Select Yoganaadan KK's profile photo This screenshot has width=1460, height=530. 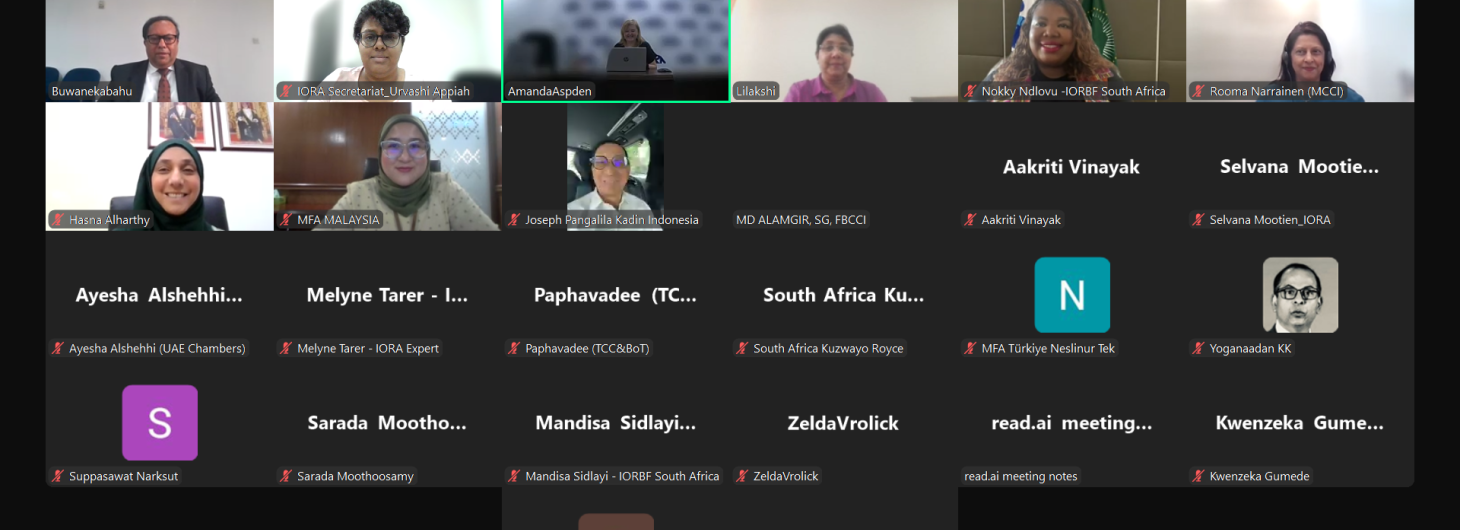pyautogui.click(x=1300, y=295)
